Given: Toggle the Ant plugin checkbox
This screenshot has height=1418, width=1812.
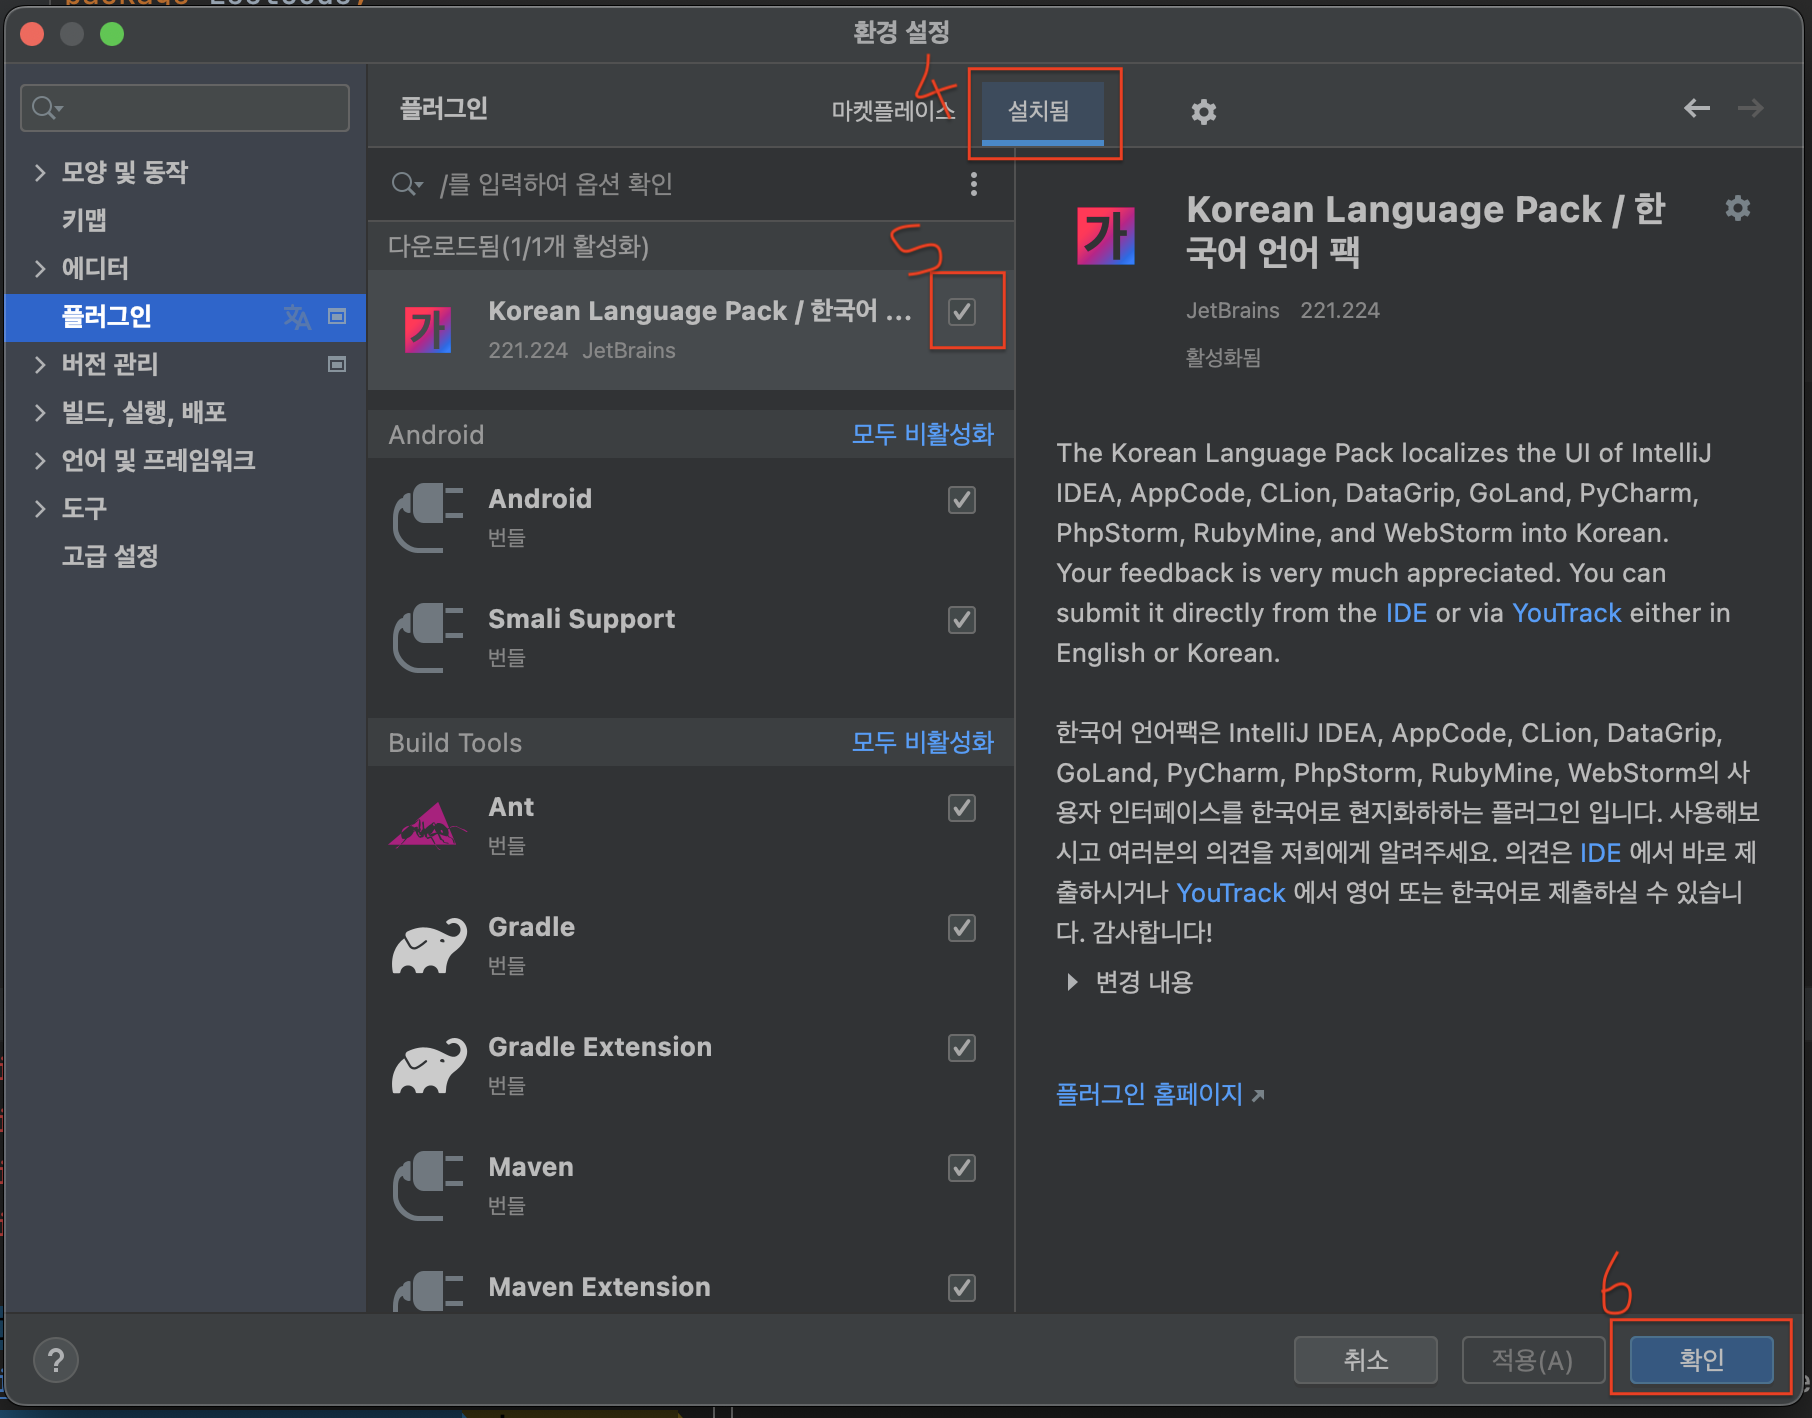Looking at the screenshot, I should pos(962,807).
